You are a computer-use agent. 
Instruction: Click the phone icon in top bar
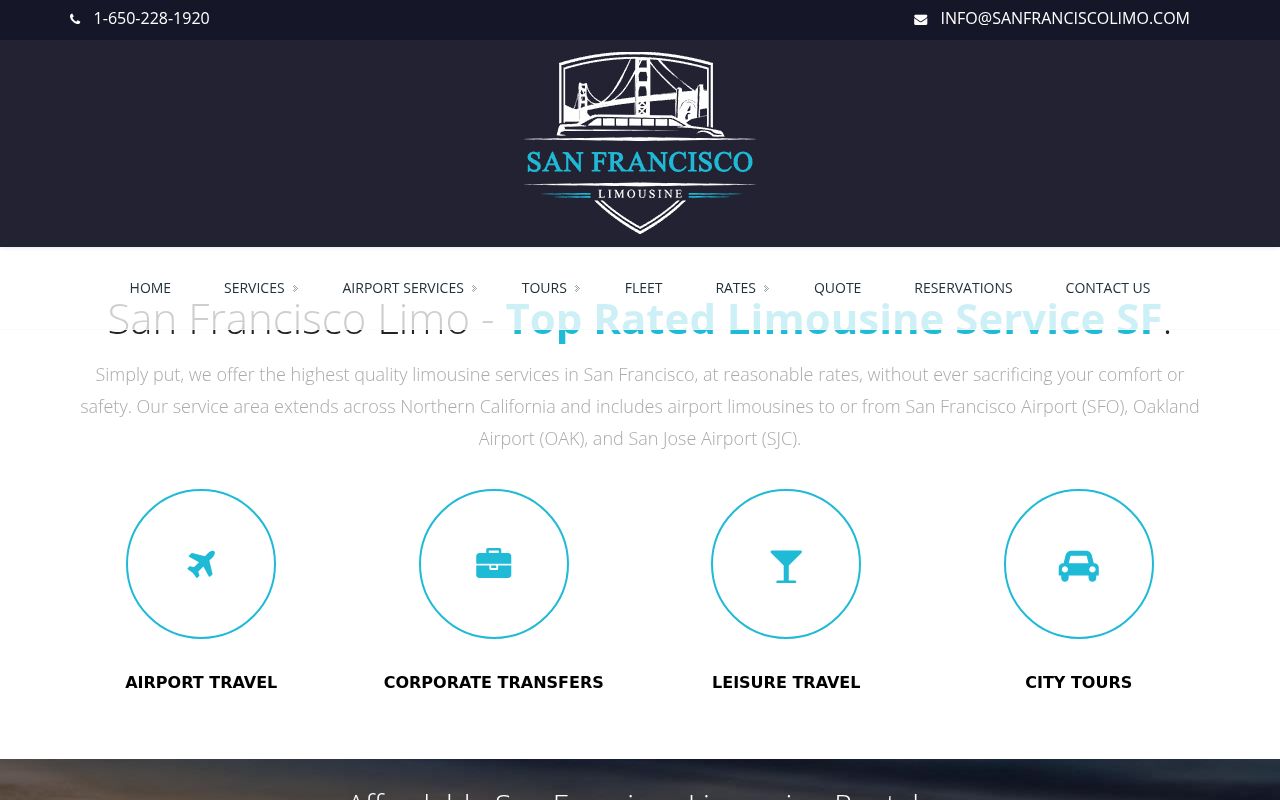[x=75, y=19]
